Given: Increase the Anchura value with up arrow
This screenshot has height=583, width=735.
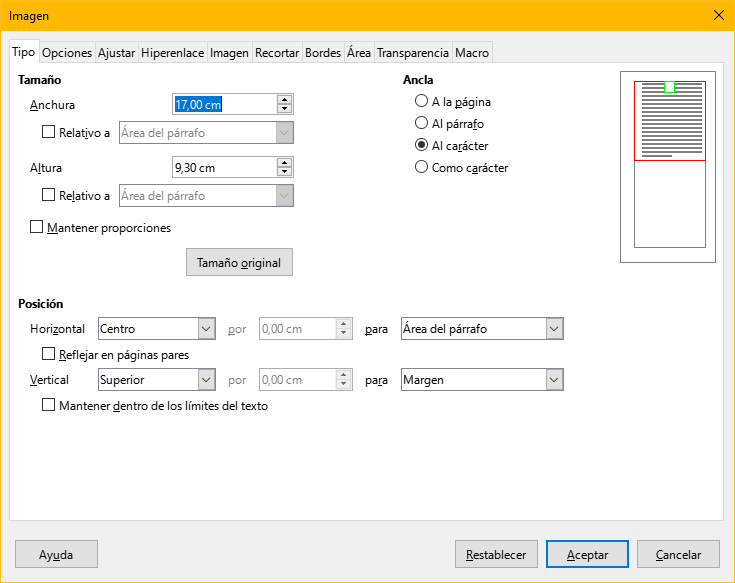Looking at the screenshot, I should pyautogui.click(x=285, y=99).
